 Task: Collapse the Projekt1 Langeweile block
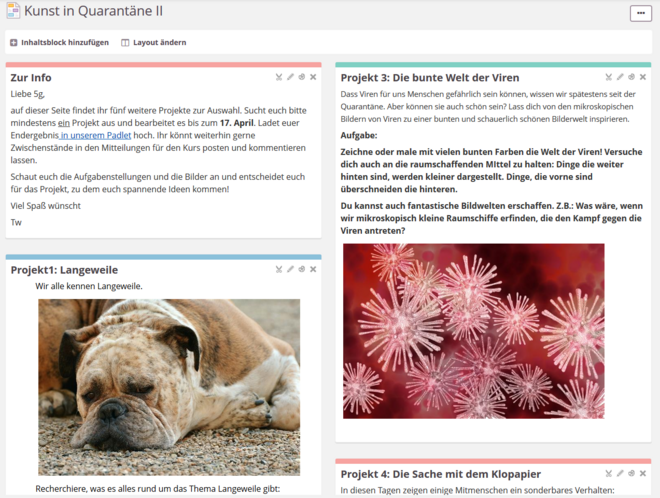[x=280, y=269]
